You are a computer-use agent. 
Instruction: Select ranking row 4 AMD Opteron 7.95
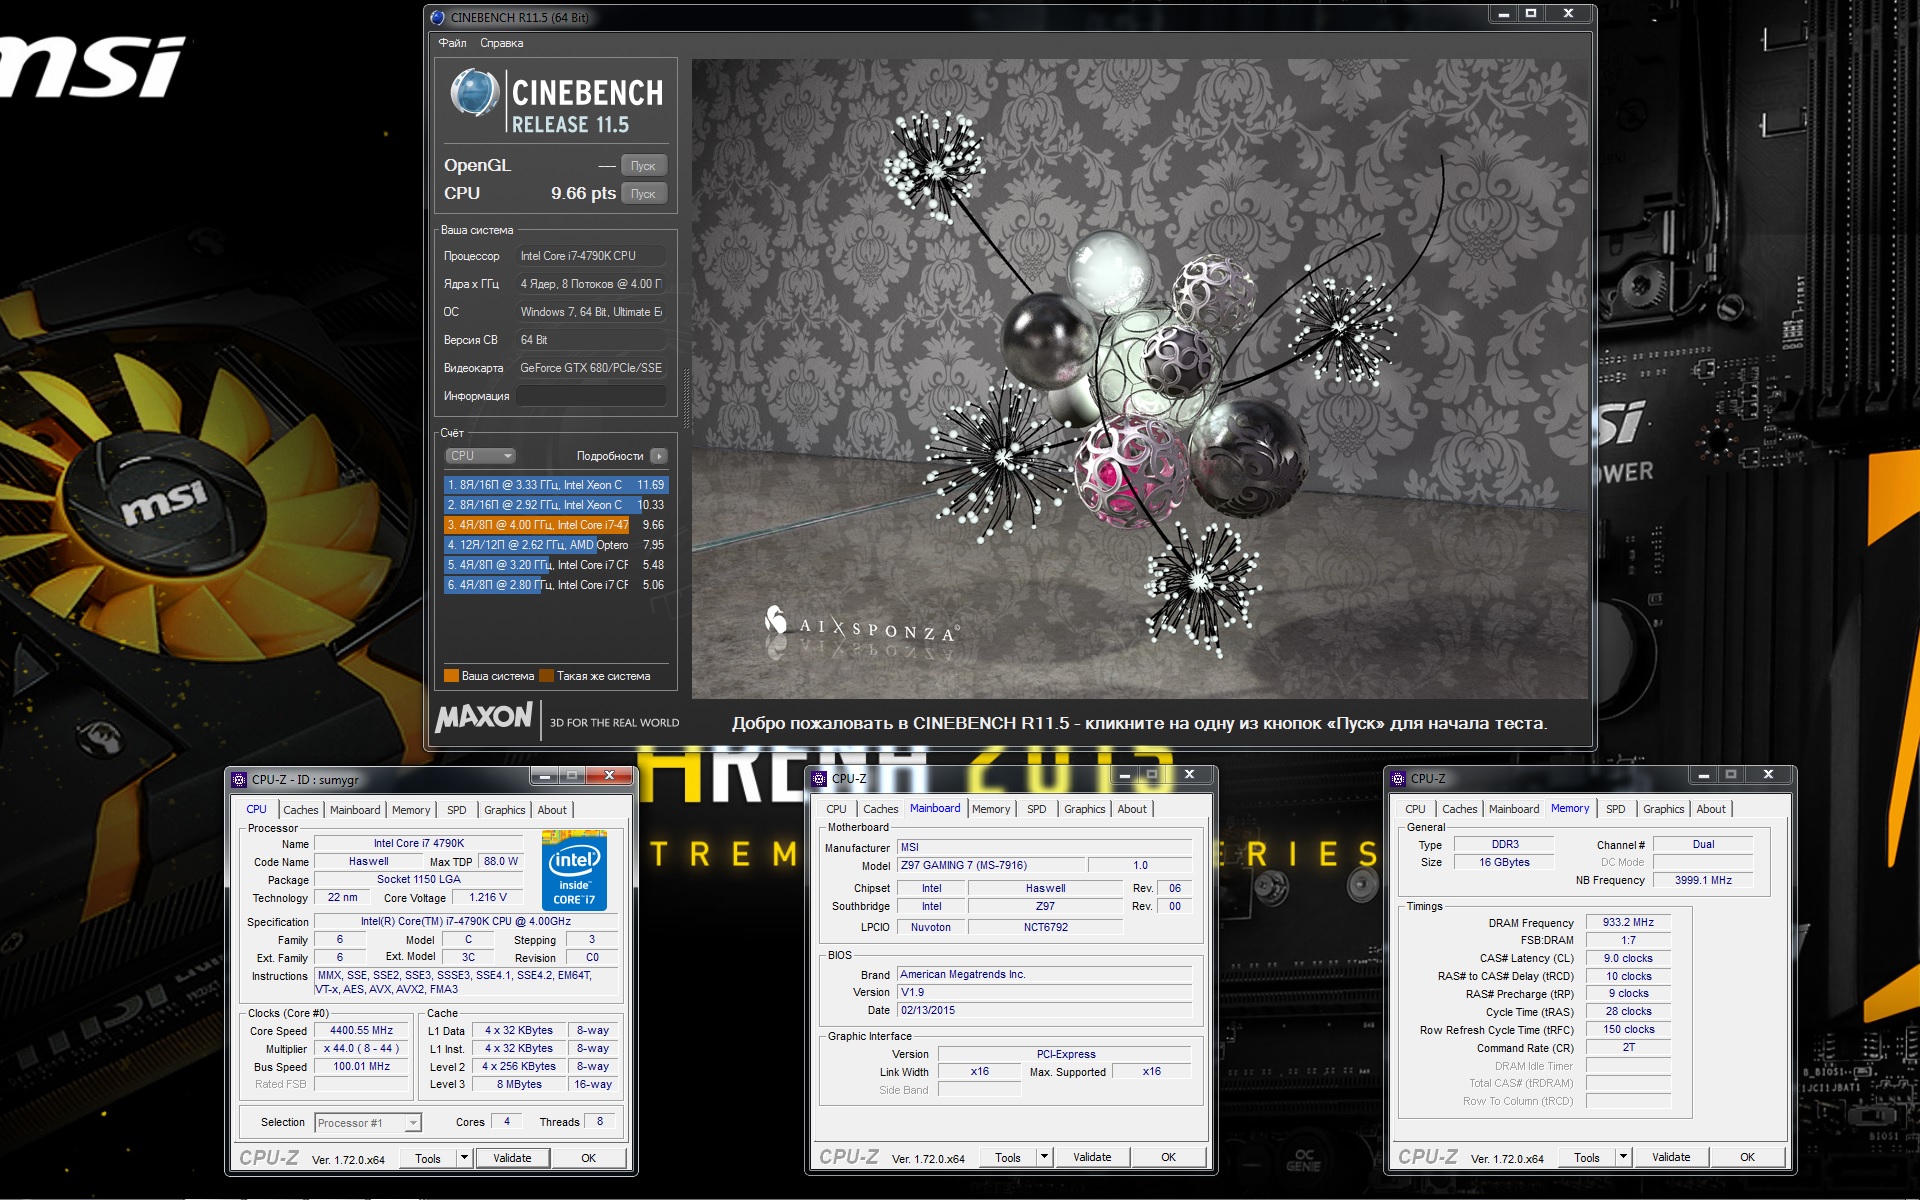click(x=555, y=545)
